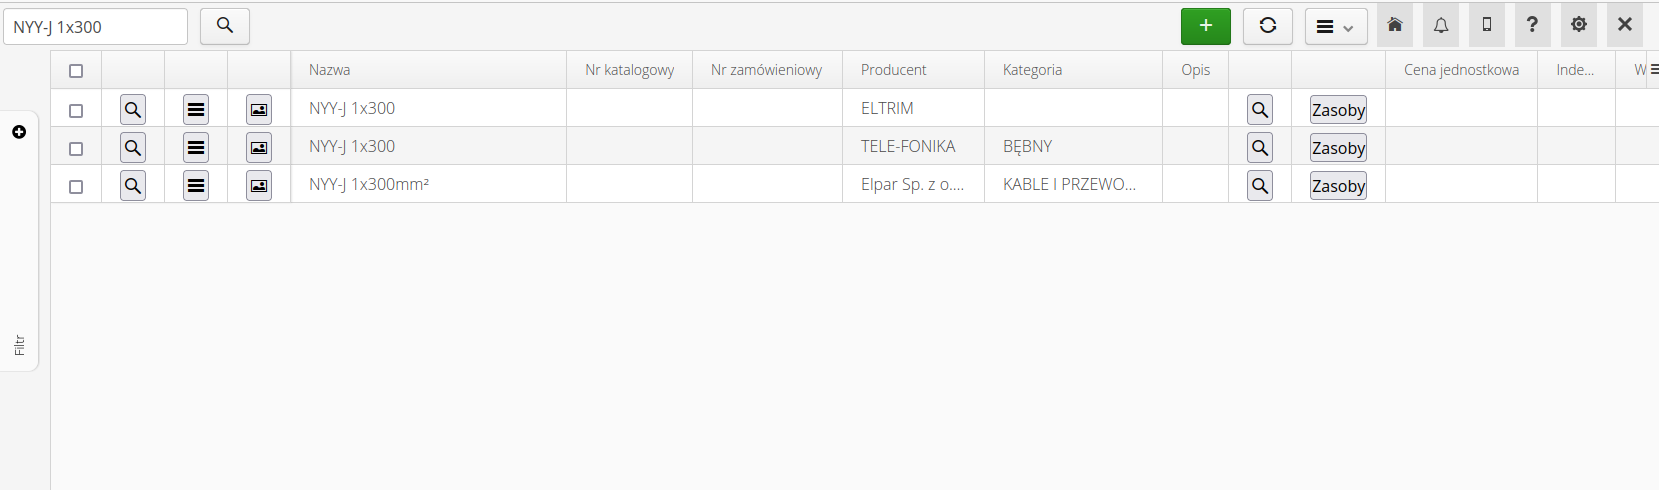Screen dimensions: 1659x490
Task: Click Zasoby button in Elpar row
Action: point(1338,186)
